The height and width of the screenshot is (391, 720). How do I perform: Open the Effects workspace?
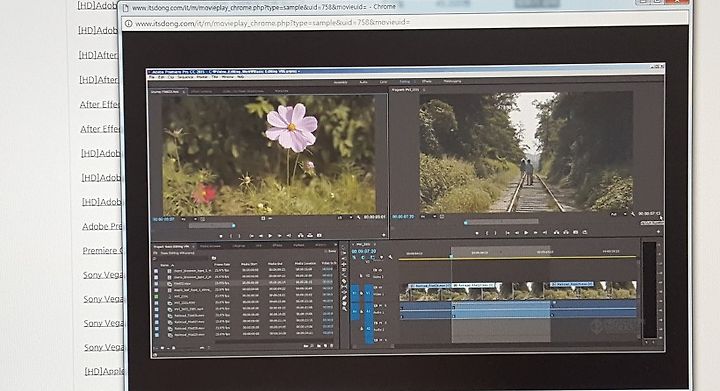pos(427,81)
